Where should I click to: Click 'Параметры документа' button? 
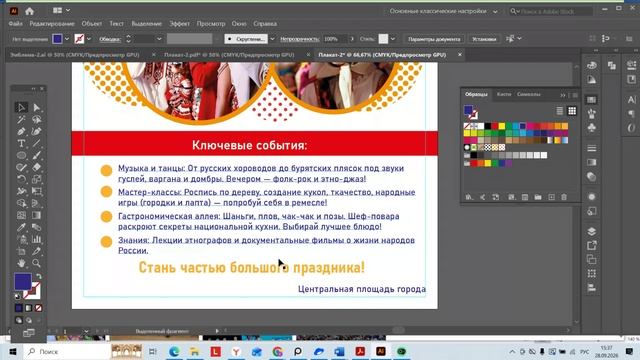point(434,39)
